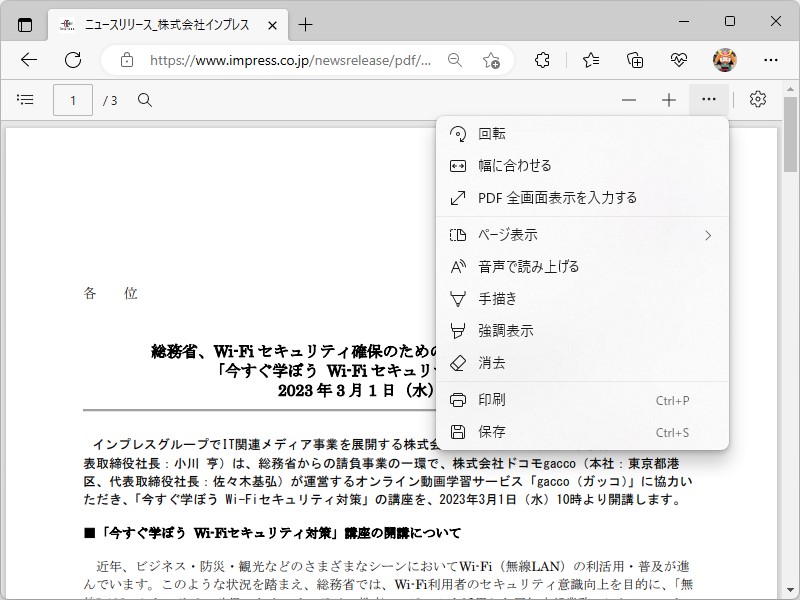
Task: Click the page number input field
Action: click(x=72, y=100)
